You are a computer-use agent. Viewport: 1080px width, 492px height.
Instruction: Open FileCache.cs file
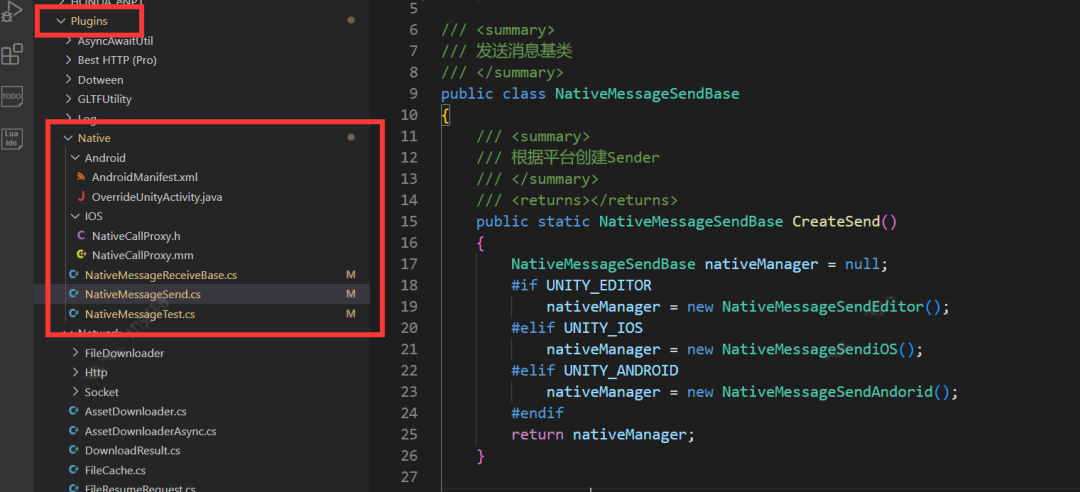(115, 471)
